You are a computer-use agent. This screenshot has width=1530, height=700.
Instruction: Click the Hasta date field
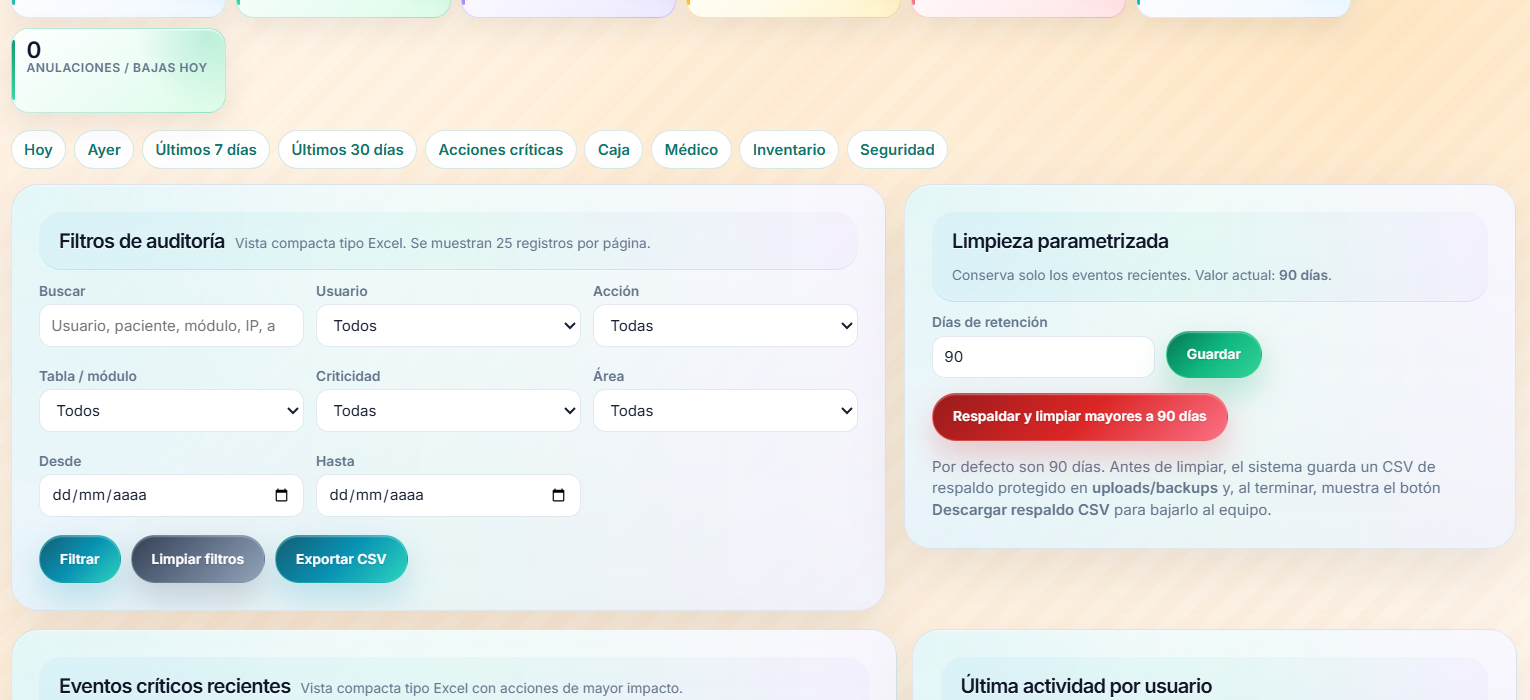click(x=448, y=496)
